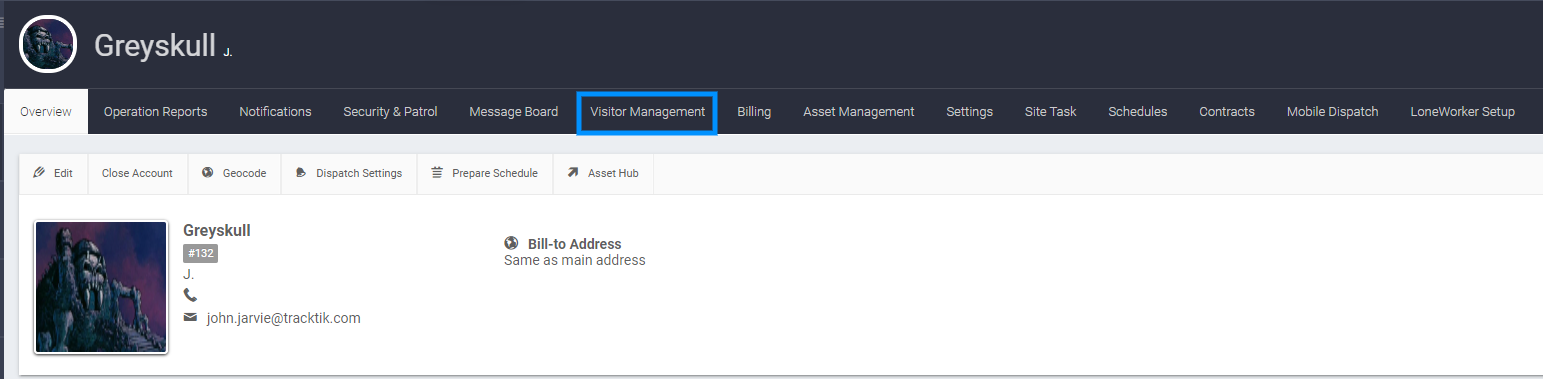Screen dimensions: 1543x379
Task: Switch to Asset Management tab
Action: pyautogui.click(x=858, y=112)
